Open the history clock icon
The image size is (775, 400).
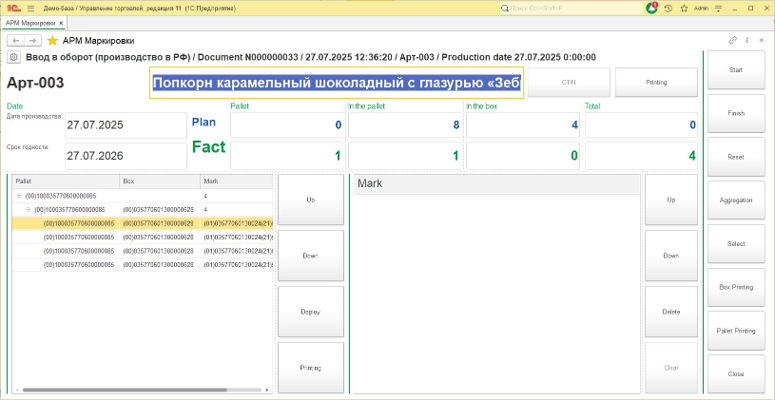668,8
